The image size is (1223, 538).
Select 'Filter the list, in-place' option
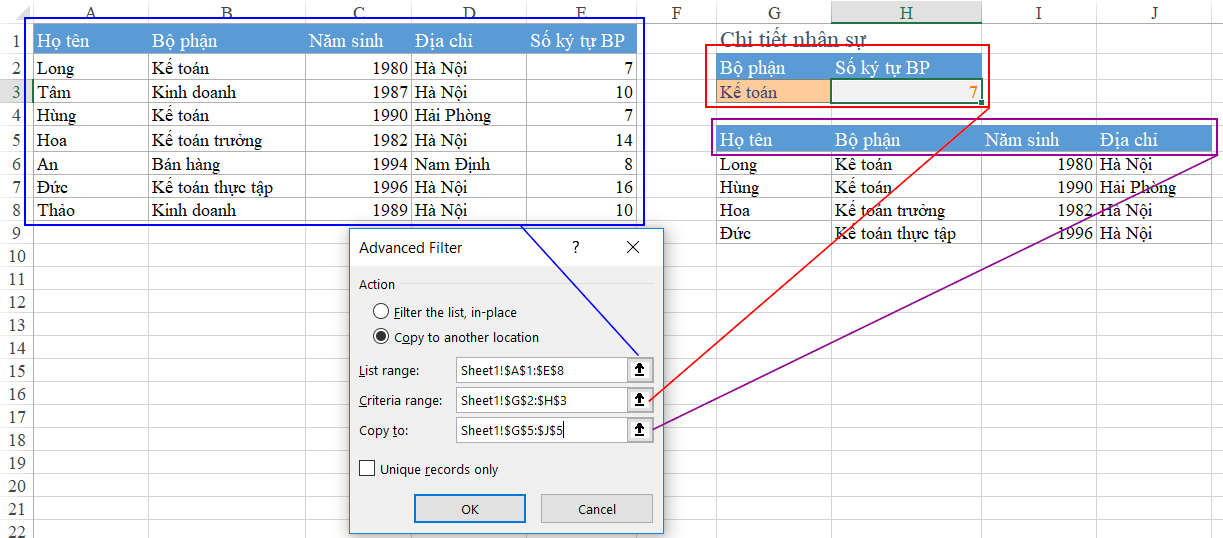381,312
